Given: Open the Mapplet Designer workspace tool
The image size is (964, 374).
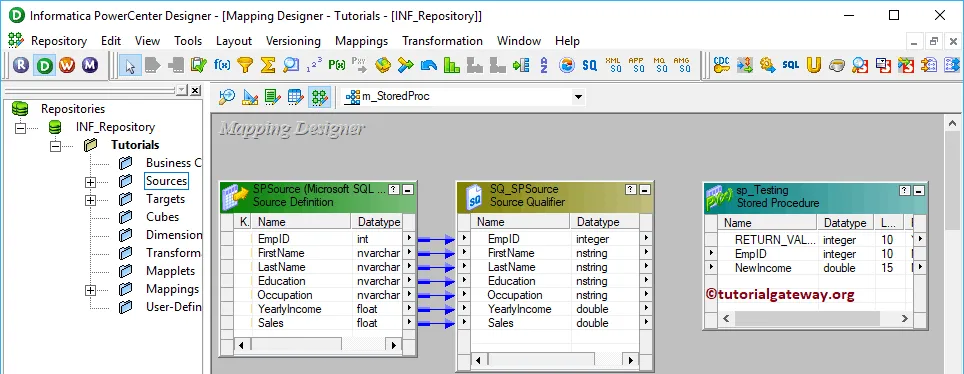Looking at the screenshot, I should [296, 97].
